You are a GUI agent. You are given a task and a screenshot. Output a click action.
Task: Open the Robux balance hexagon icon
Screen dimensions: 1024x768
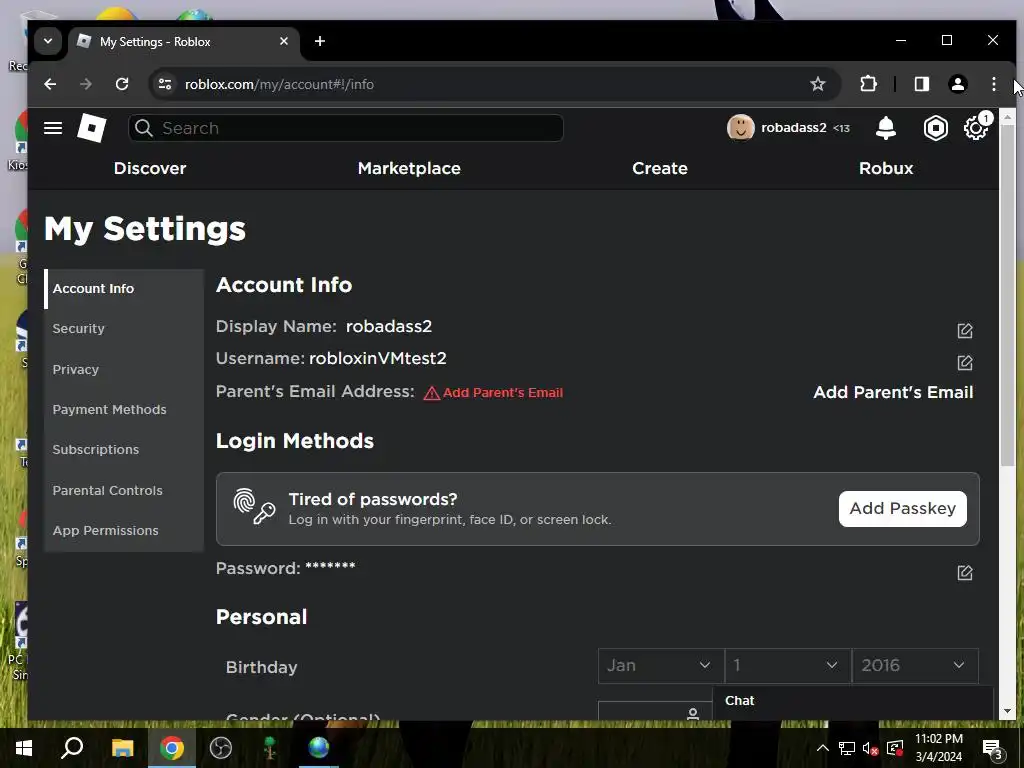[x=935, y=128]
